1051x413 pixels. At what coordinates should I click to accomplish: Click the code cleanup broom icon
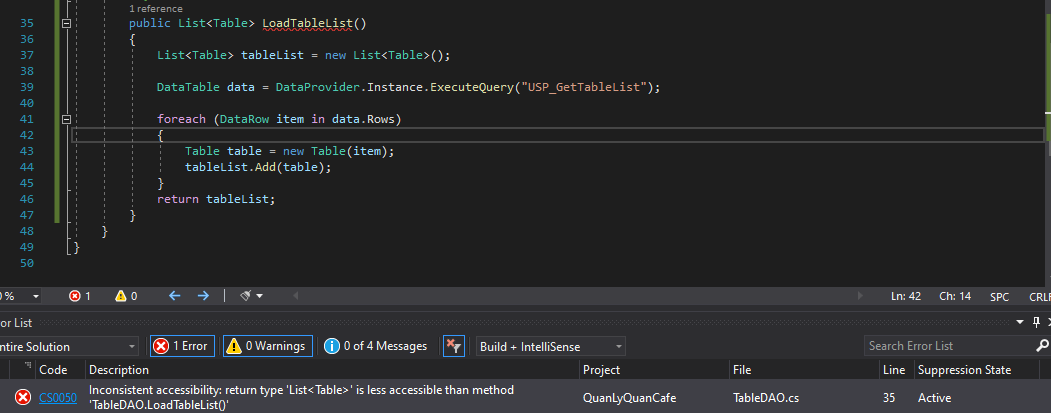click(246, 296)
